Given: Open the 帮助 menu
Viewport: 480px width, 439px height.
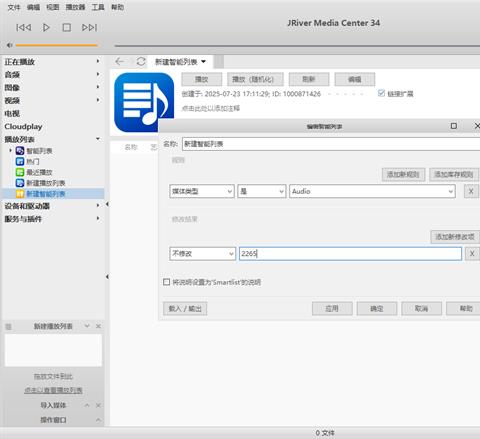Looking at the screenshot, I should (x=117, y=7).
